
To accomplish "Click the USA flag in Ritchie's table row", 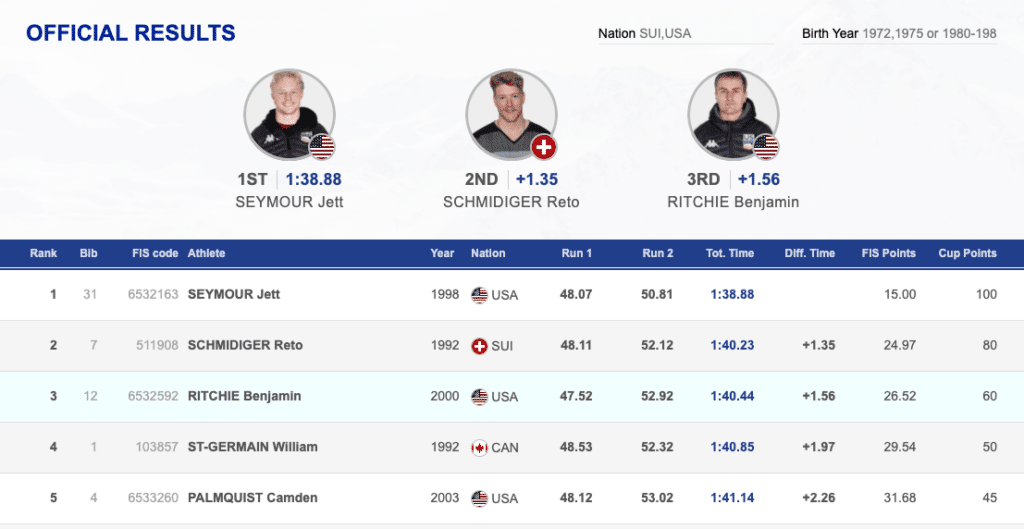I will point(479,397).
